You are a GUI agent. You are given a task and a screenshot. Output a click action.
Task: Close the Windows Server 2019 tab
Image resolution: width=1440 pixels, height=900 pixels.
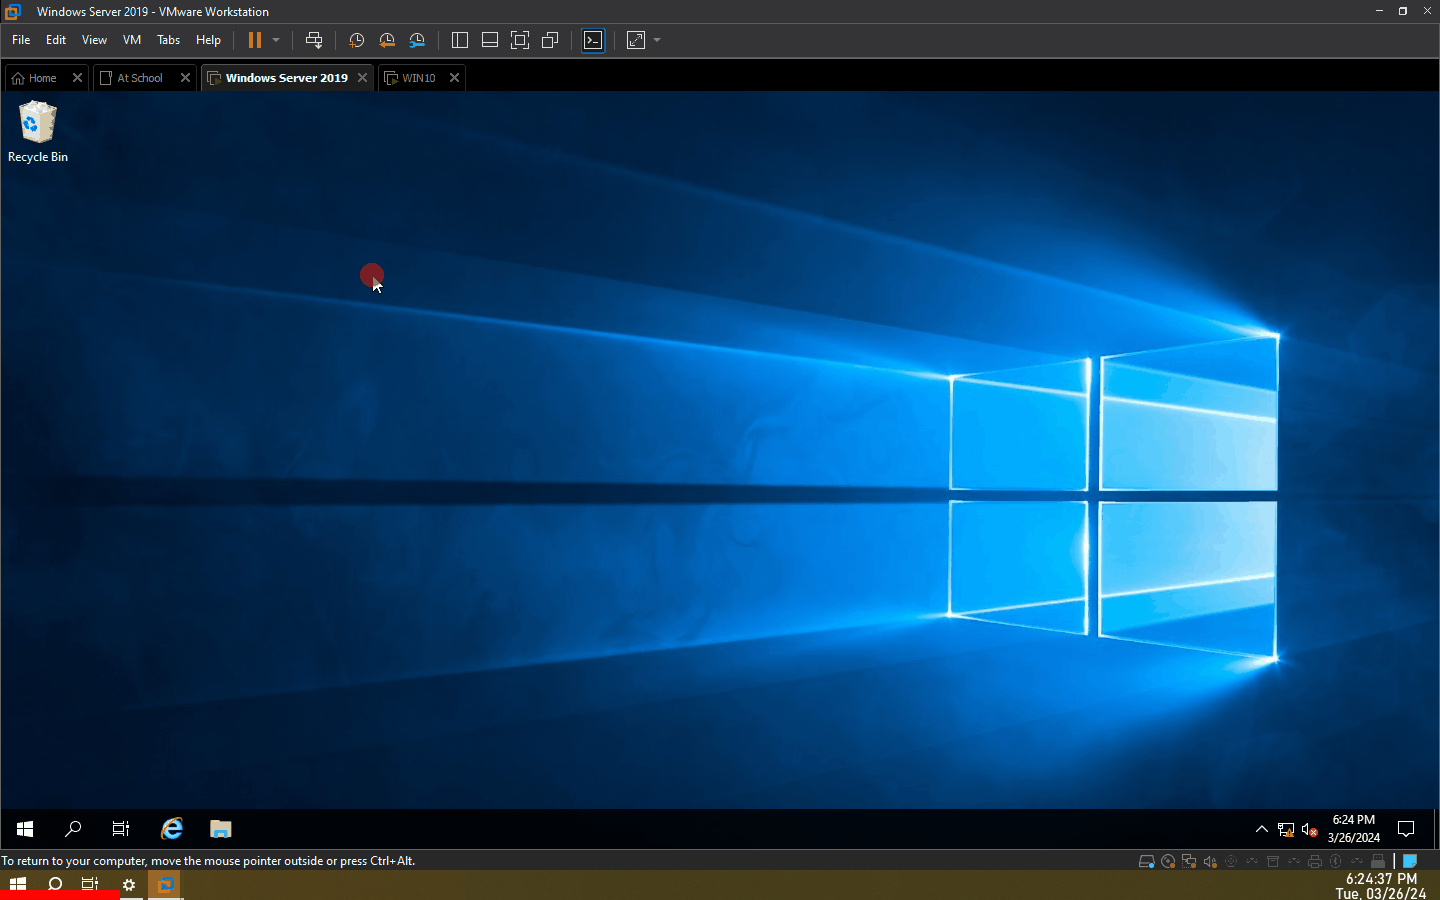363,78
